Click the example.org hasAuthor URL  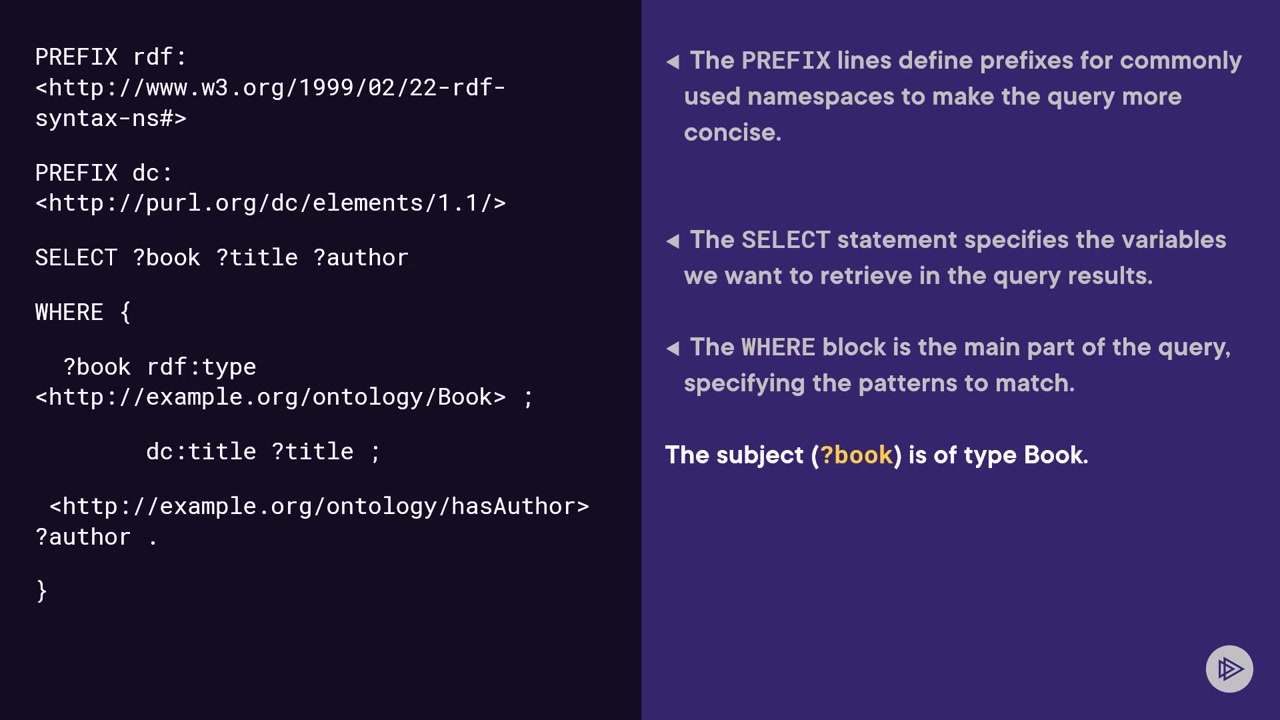point(319,506)
